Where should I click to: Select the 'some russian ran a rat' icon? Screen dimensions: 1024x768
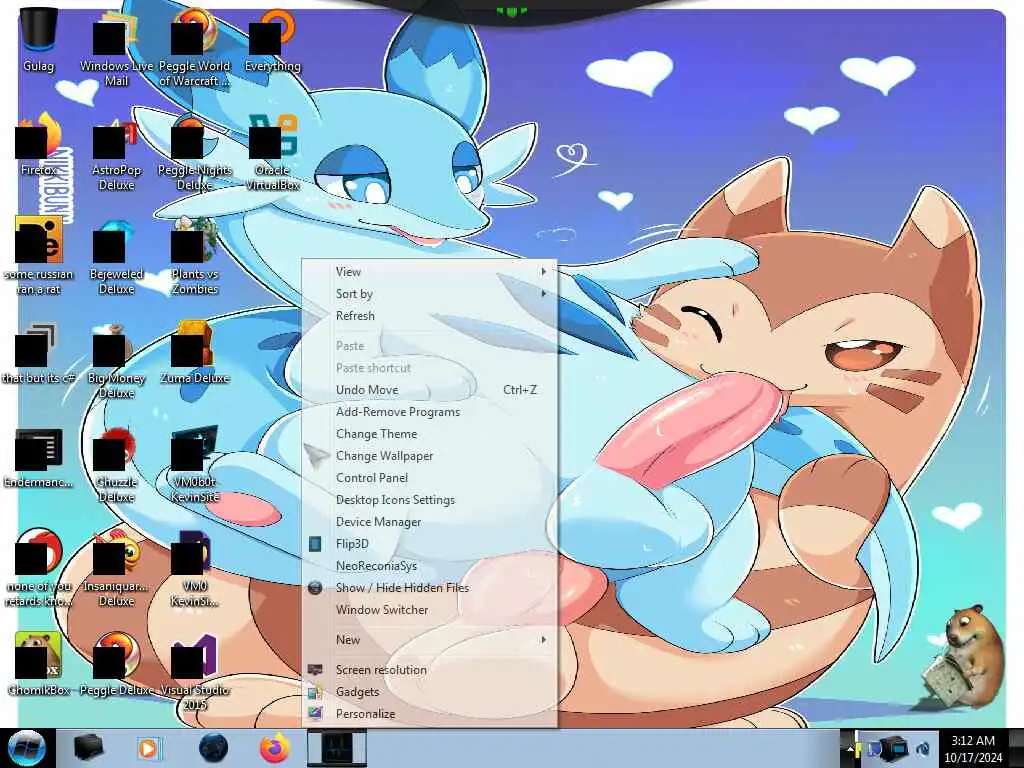point(39,256)
